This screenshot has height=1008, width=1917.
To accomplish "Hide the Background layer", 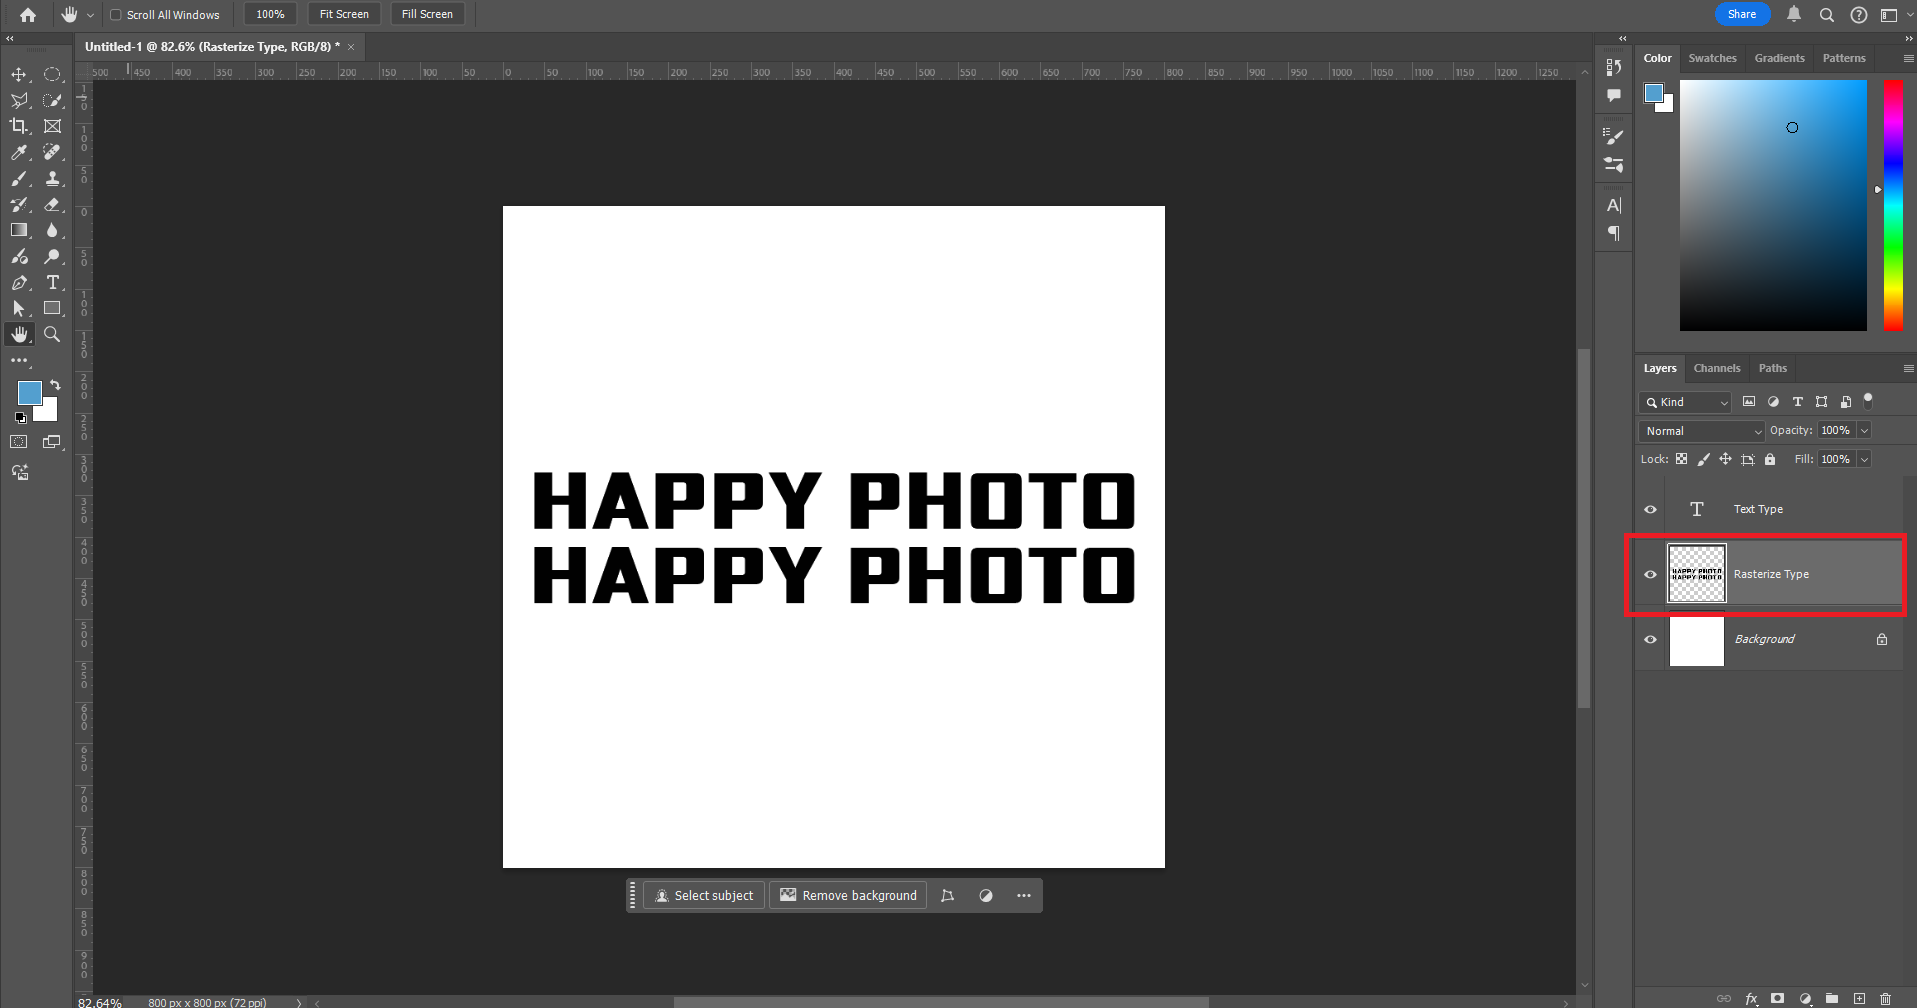I will coord(1650,640).
